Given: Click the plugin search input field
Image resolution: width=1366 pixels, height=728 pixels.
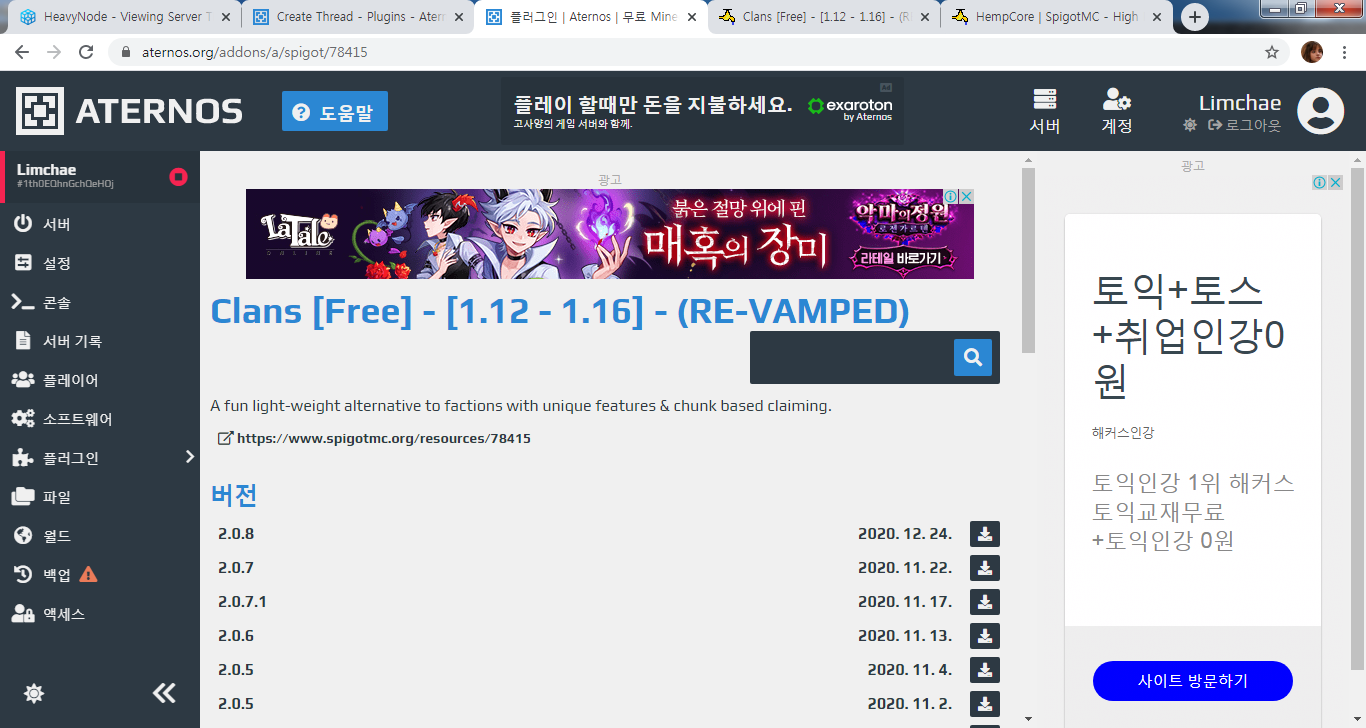Looking at the screenshot, I should (852, 357).
